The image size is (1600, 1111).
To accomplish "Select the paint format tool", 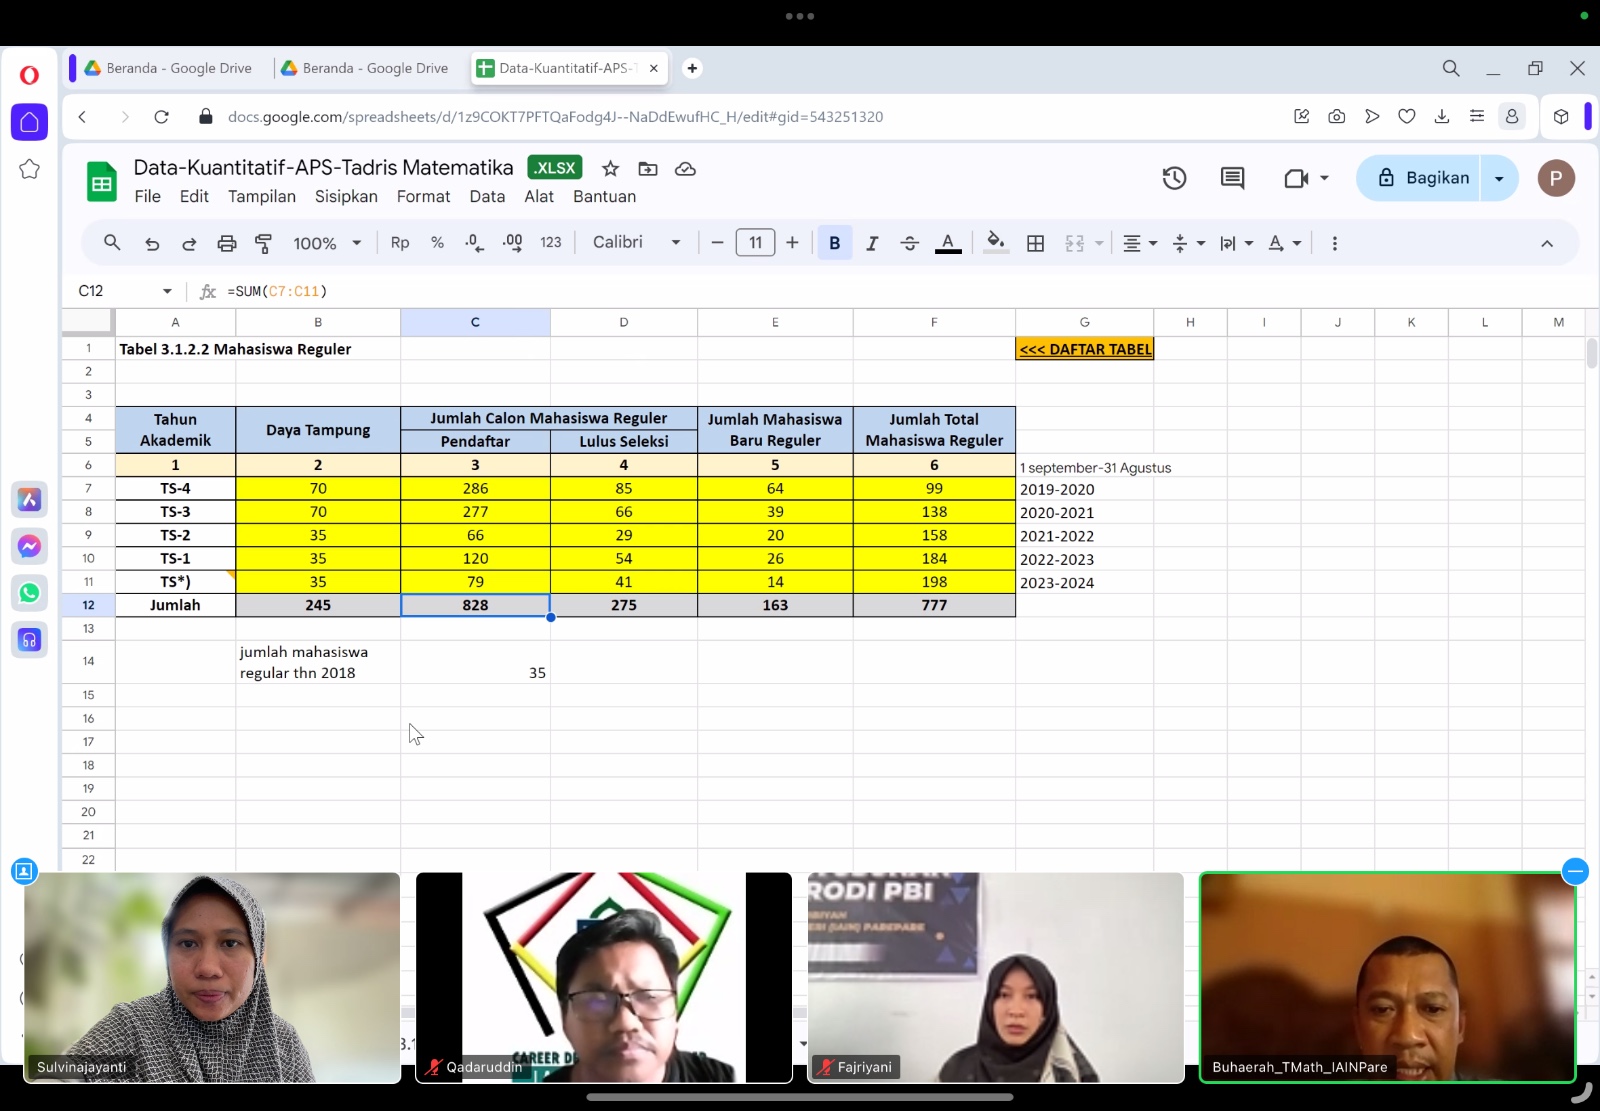I will pyautogui.click(x=264, y=243).
